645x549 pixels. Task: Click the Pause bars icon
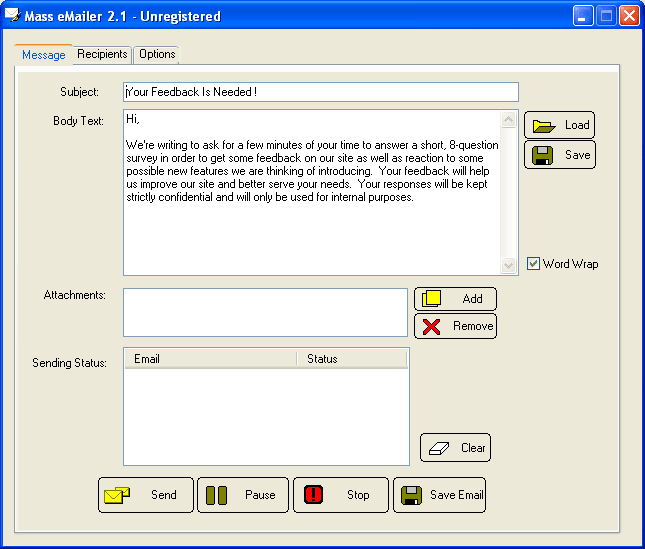[x=216, y=495]
